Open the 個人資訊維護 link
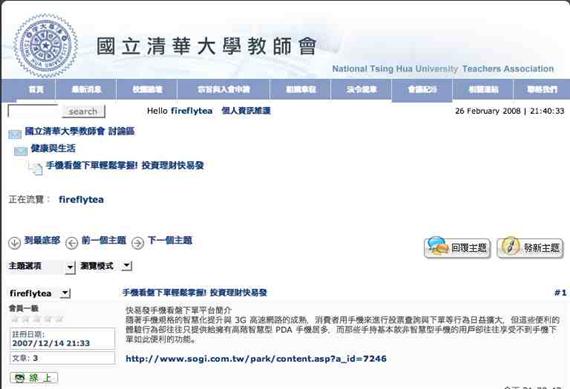The height and width of the screenshot is (389, 570). pyautogui.click(x=246, y=111)
